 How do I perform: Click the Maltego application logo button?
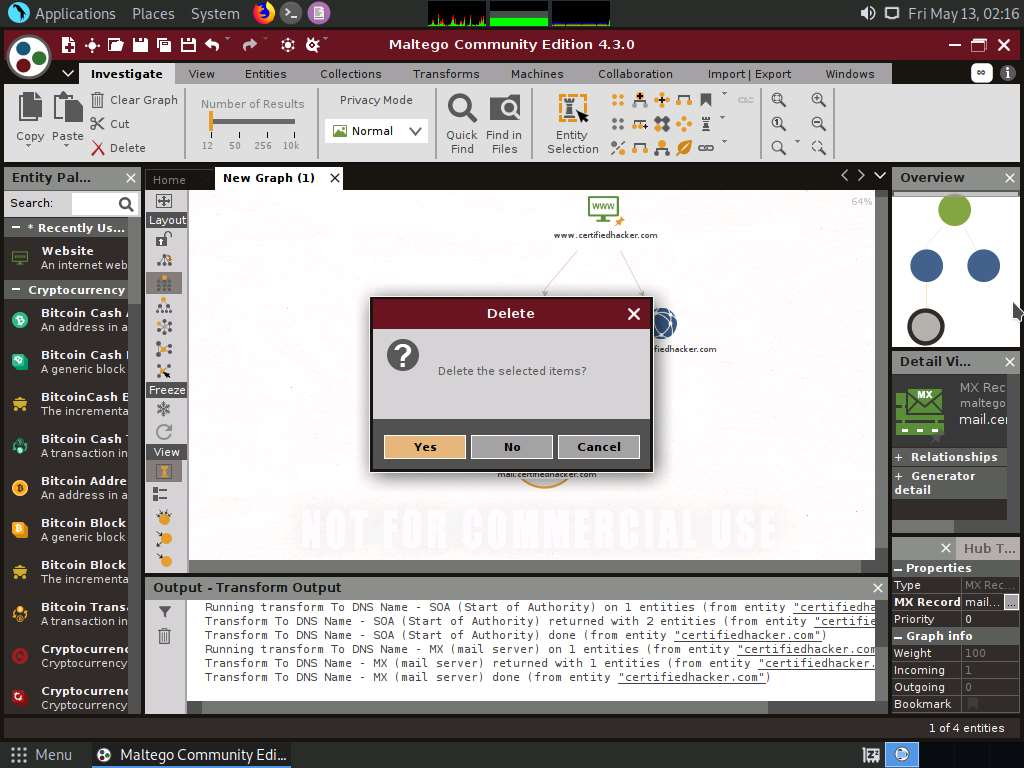[29, 56]
